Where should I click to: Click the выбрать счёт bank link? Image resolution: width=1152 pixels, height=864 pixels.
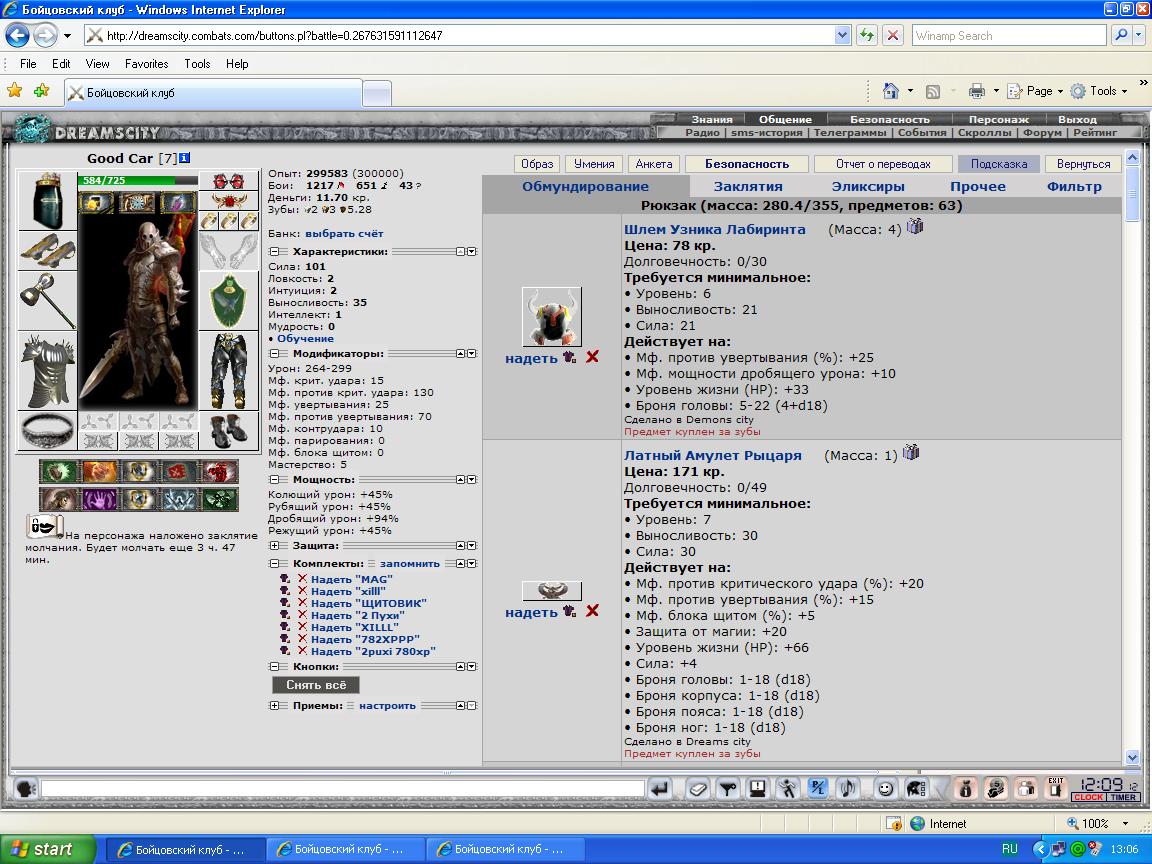coord(344,234)
